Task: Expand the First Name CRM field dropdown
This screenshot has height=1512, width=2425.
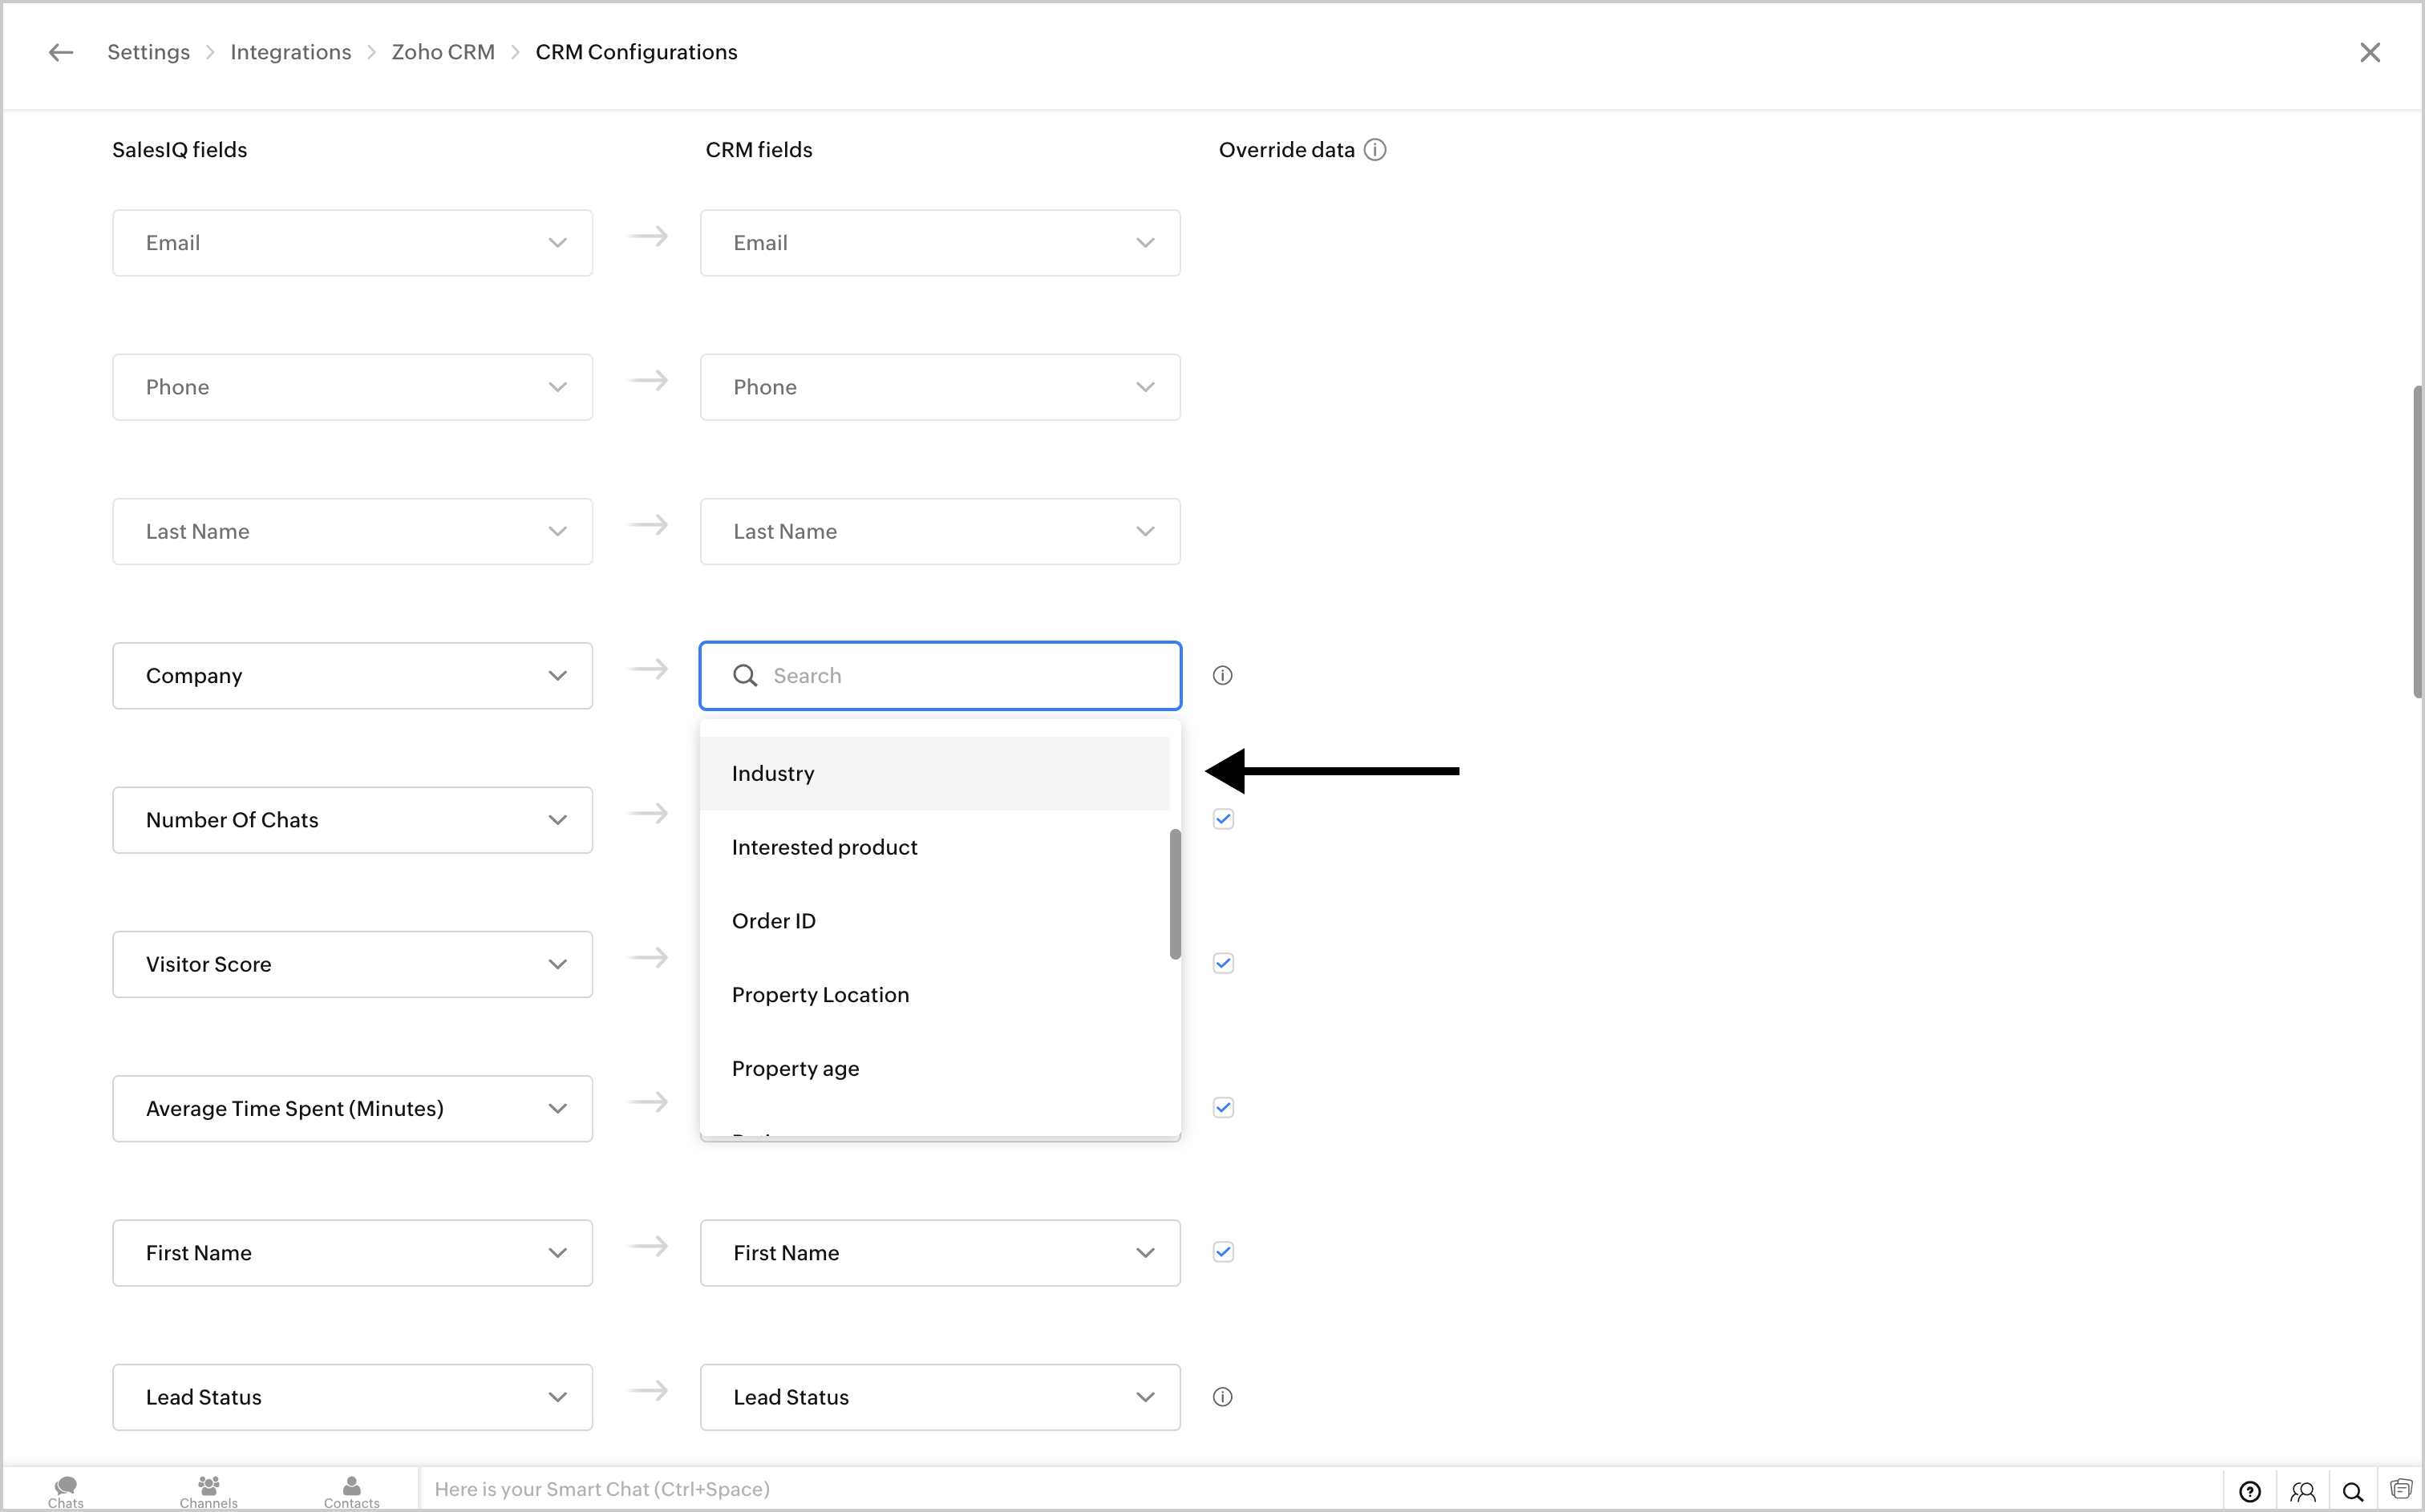Action: coord(939,1253)
